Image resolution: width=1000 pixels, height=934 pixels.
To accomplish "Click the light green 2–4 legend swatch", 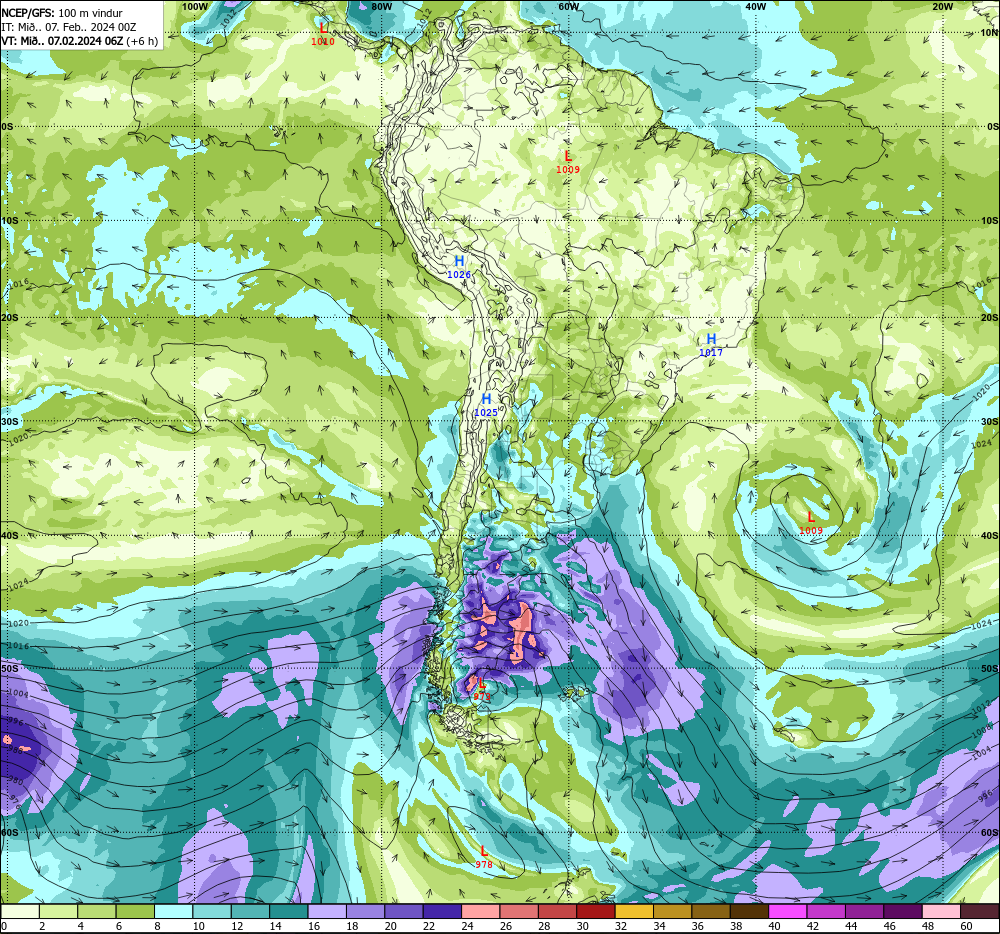I will pyautogui.click(x=59, y=912).
